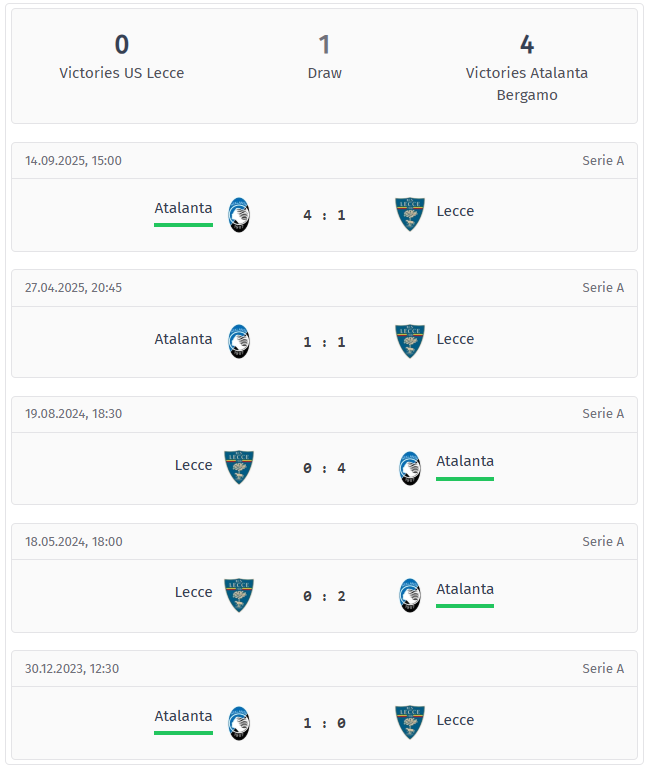This screenshot has height=768, width=647.
Task: Click Atalanta team name in 18.05.2024 match
Action: point(465,589)
